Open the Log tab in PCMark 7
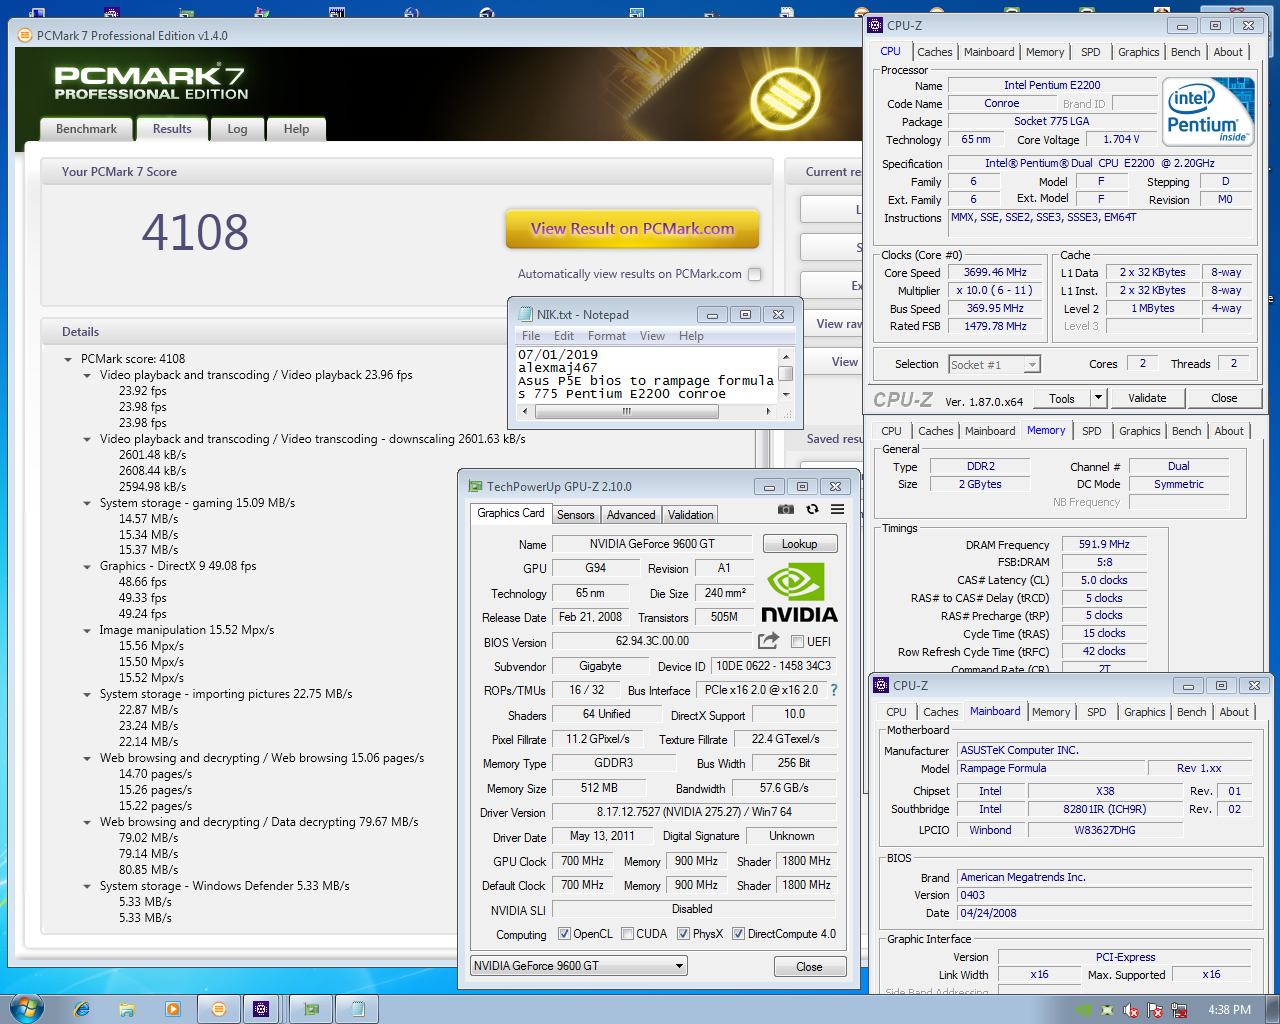Viewport: 1280px width, 1024px height. [237, 129]
